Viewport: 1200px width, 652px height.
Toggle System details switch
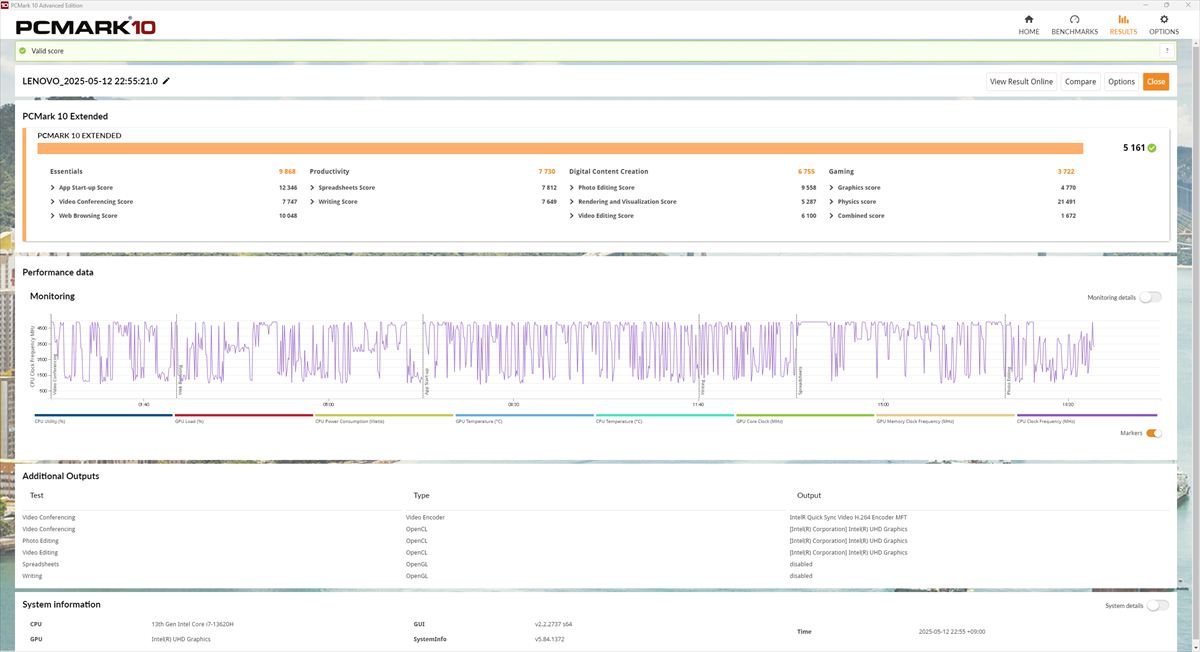click(1157, 605)
